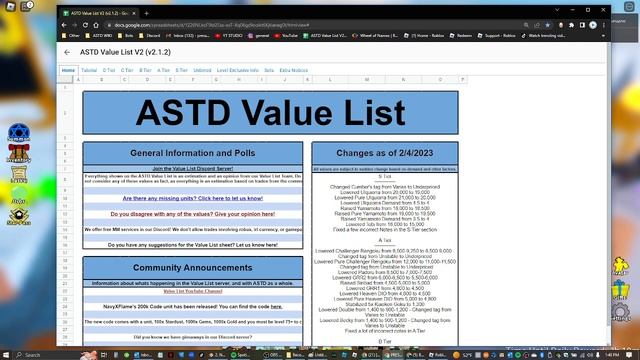Image resolution: width=640 pixels, height=360 pixels.
Task: Show more bookmarks chevron in bookmarks bar
Action: [603, 36]
